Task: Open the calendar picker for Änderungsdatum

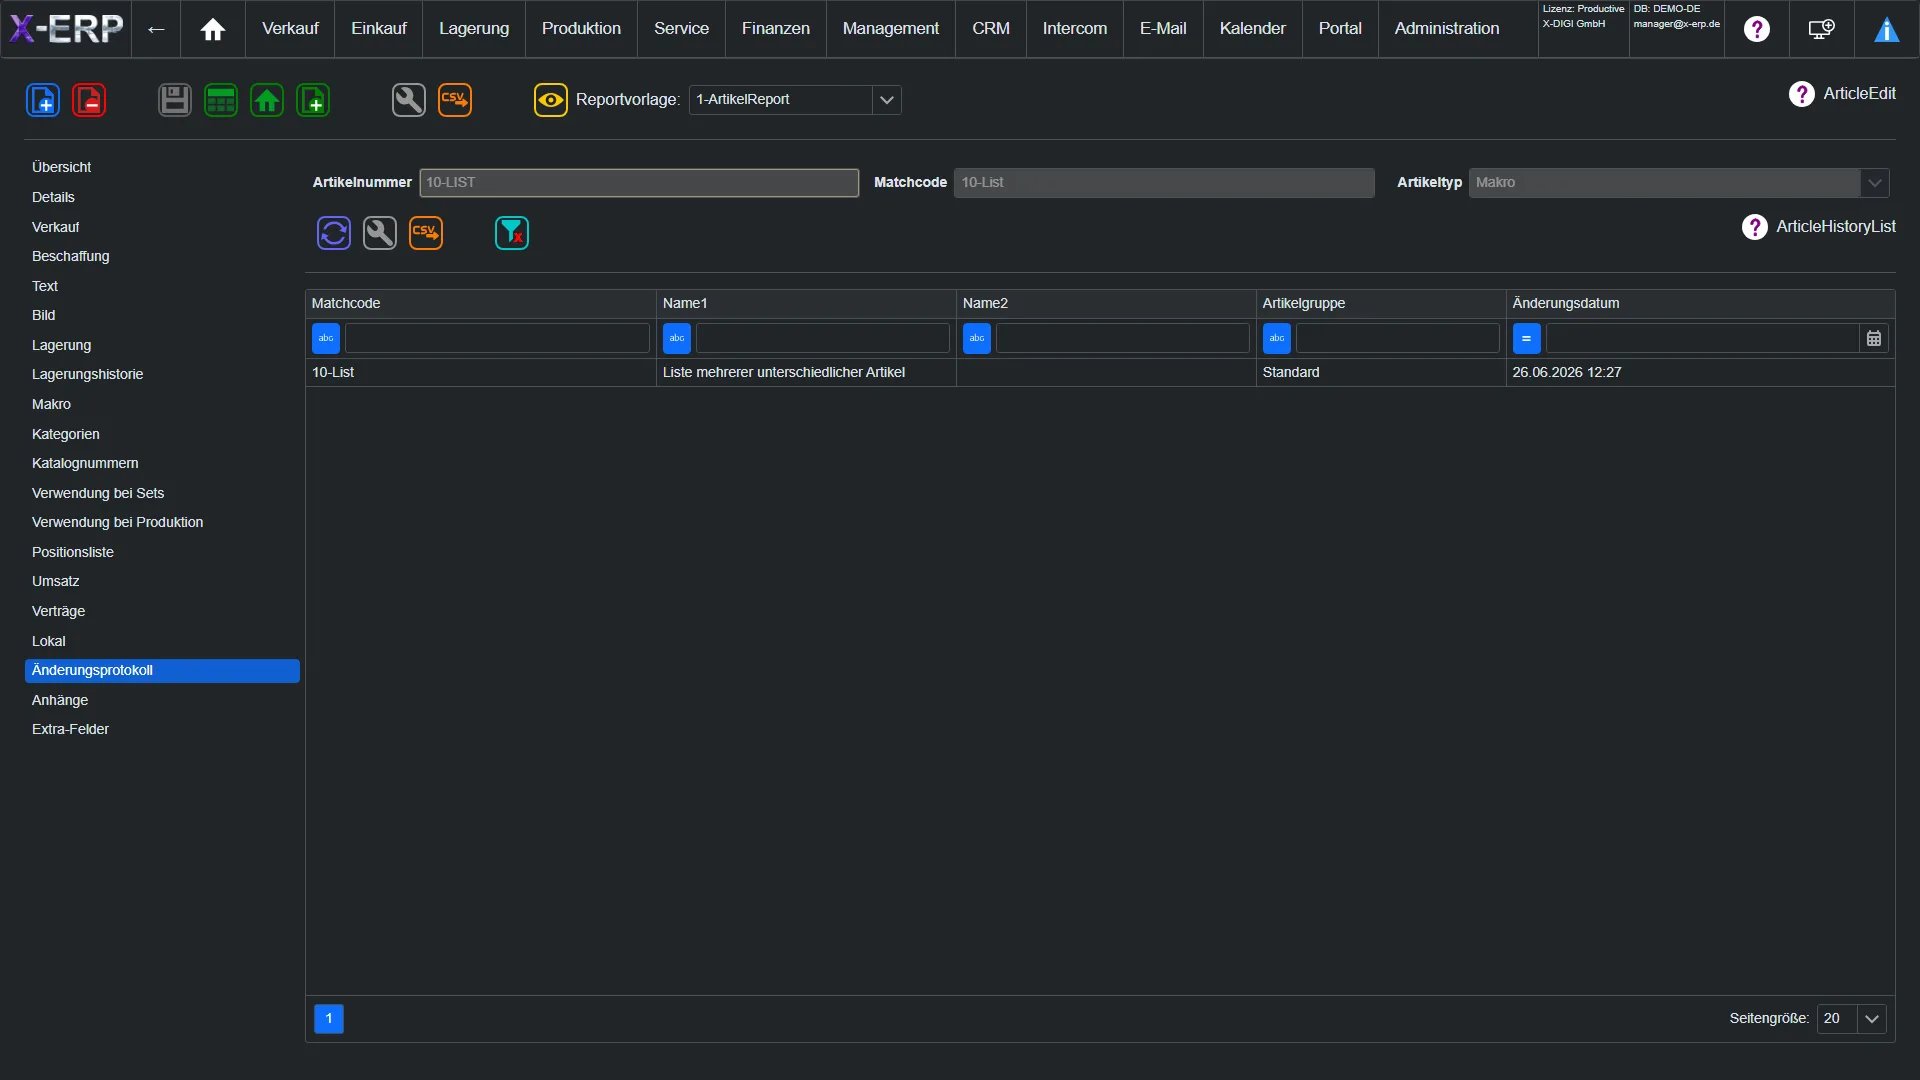Action: [1874, 339]
